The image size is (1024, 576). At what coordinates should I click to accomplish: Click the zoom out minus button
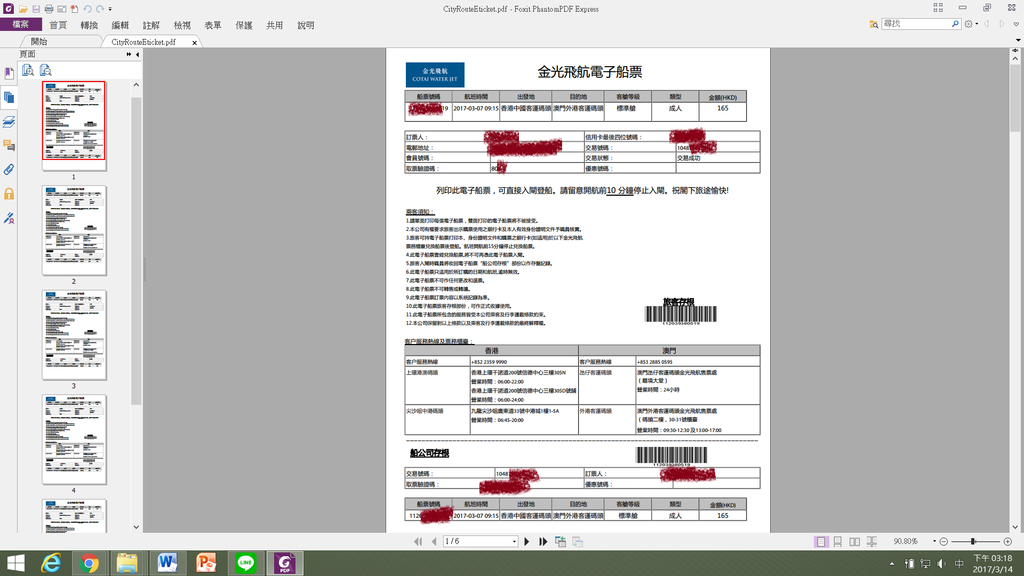[x=944, y=541]
